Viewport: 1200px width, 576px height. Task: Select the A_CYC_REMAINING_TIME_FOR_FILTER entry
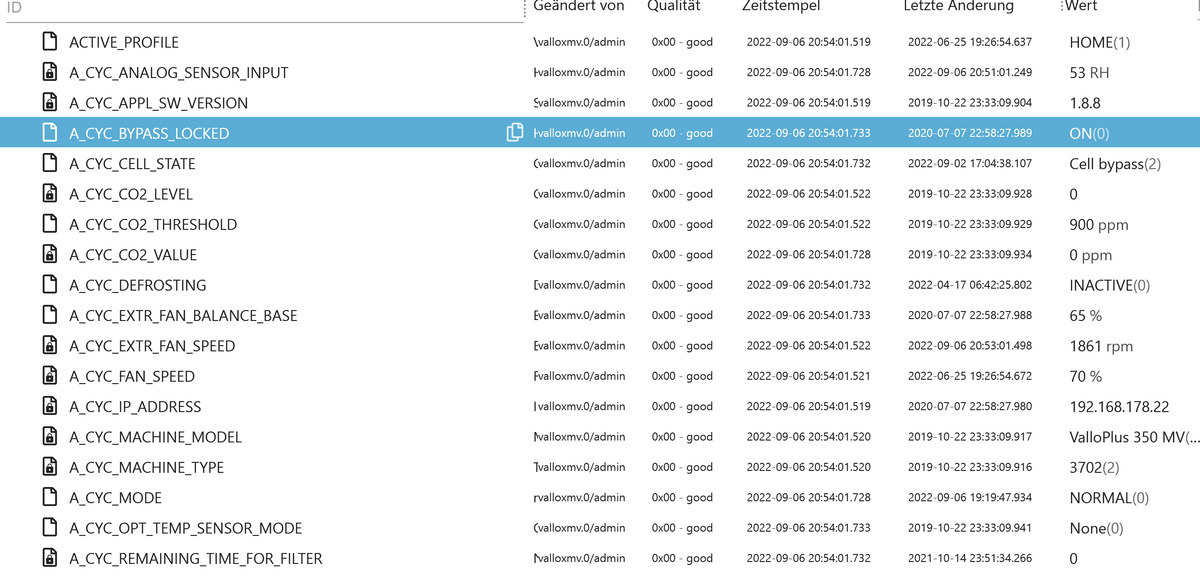point(196,558)
